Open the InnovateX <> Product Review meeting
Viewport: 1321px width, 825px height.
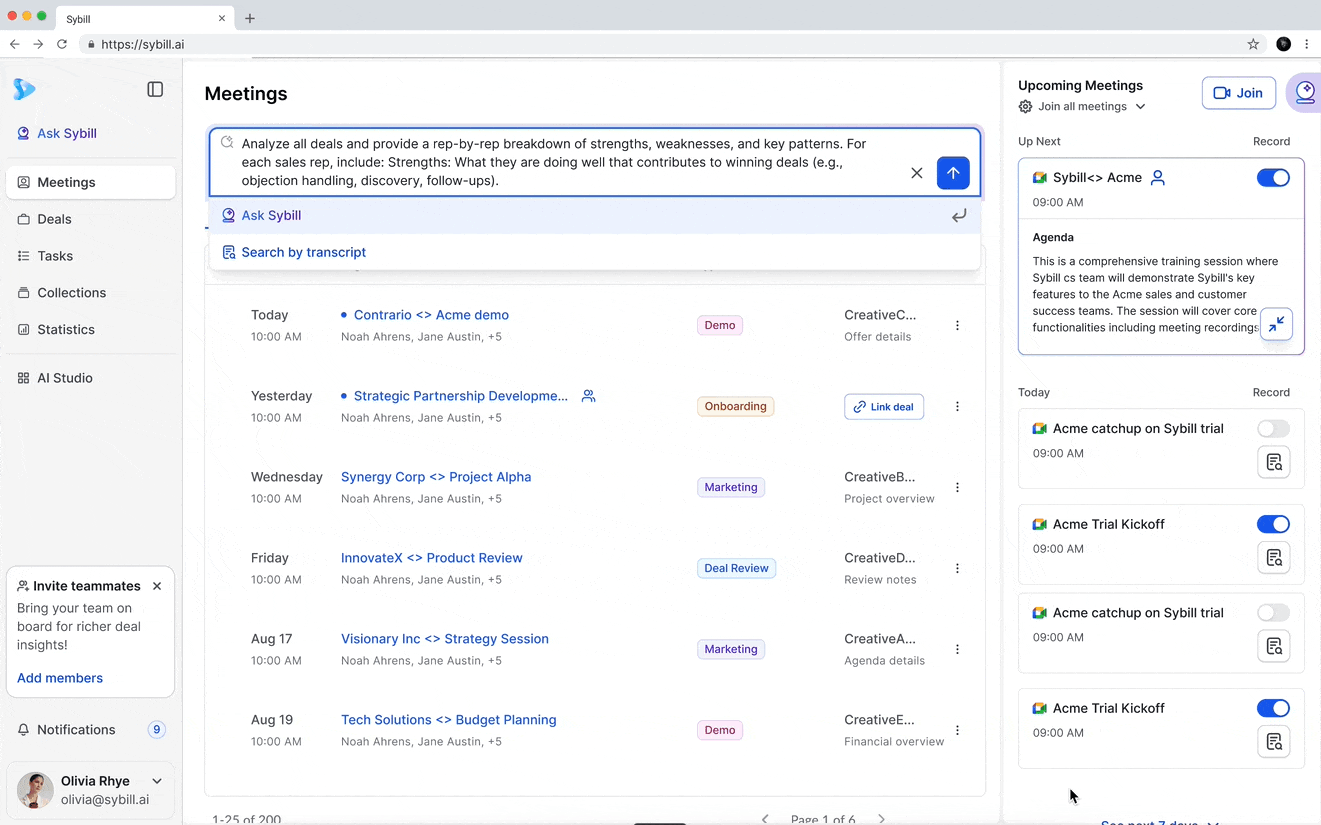point(432,558)
